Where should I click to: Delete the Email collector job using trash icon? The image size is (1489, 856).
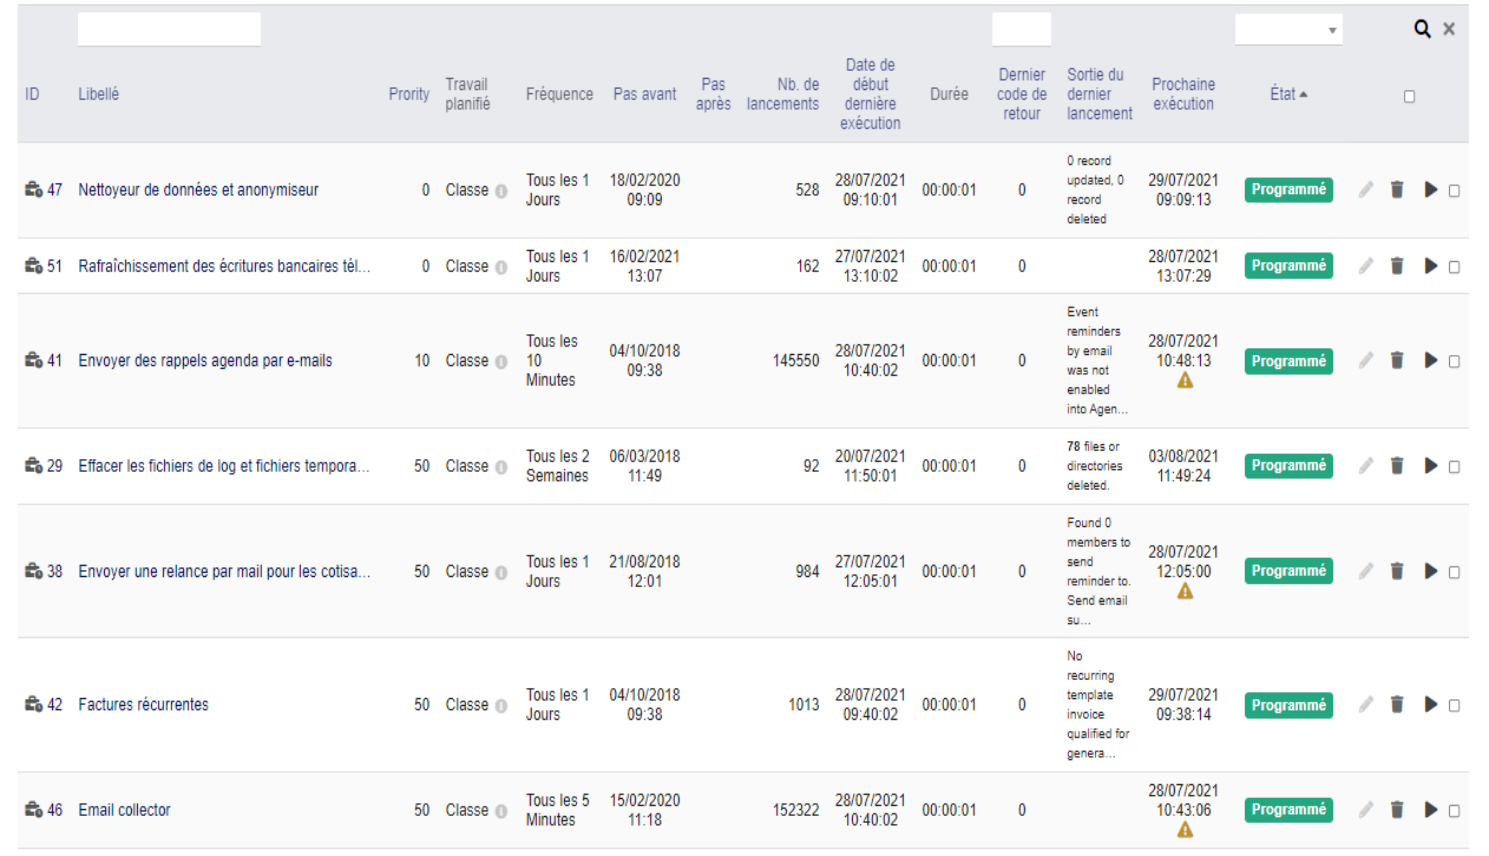coord(1397,810)
